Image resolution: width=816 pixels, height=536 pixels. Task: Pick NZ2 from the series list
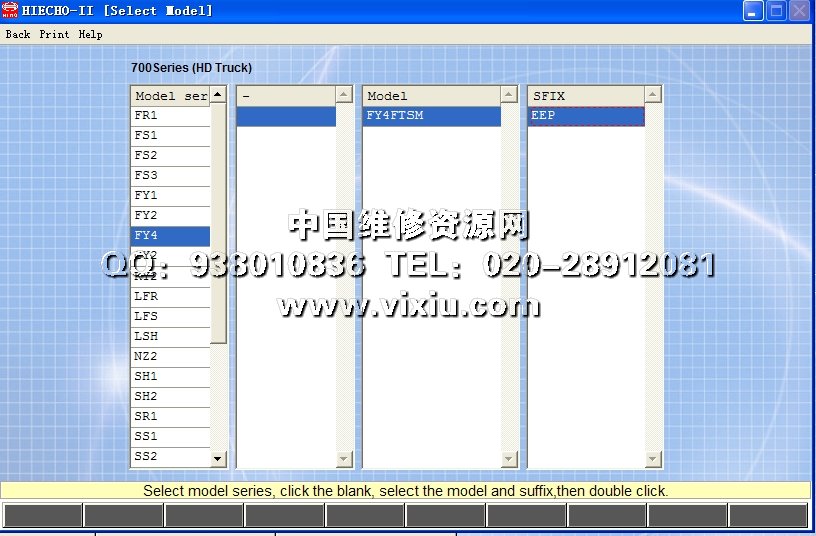point(170,357)
